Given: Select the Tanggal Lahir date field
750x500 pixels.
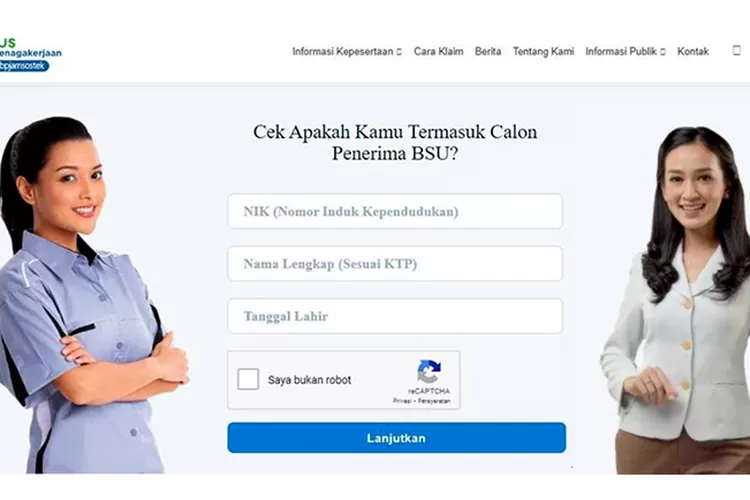Looking at the screenshot, I should click(x=395, y=316).
